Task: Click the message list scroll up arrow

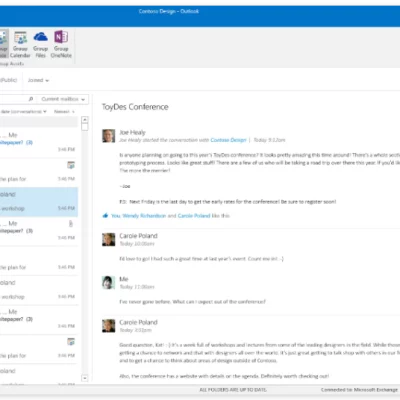Action: pyautogui.click(x=85, y=119)
